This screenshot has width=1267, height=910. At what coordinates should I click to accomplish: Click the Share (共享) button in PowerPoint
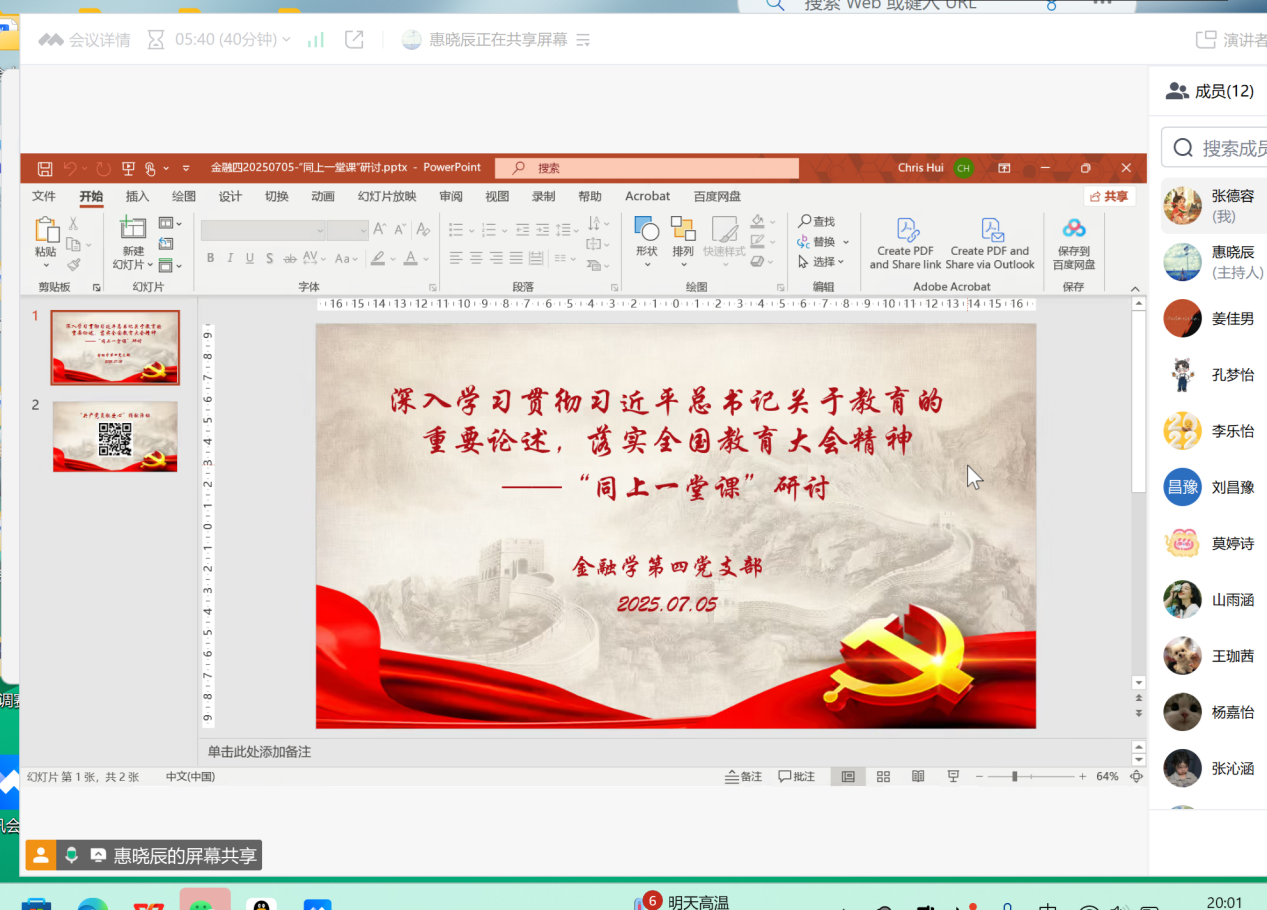click(x=1109, y=197)
